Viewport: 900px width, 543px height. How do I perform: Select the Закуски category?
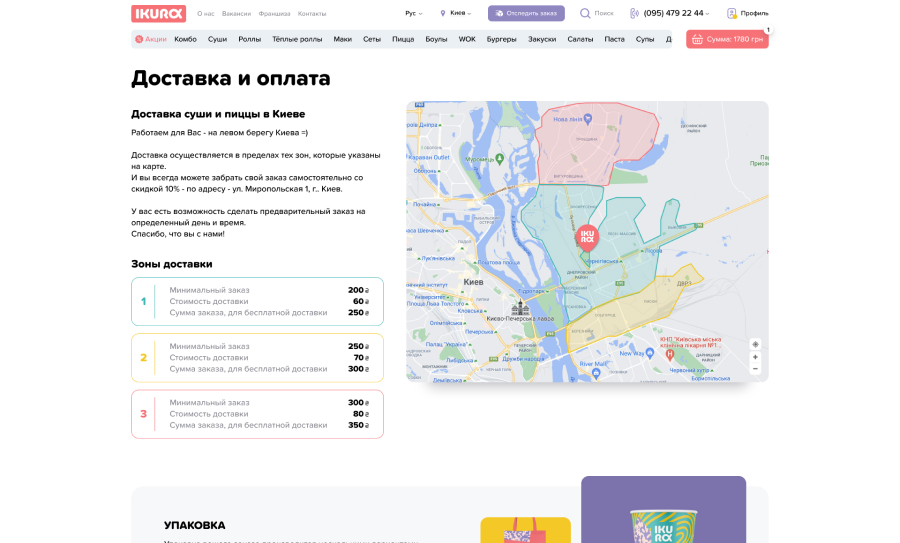[542, 39]
